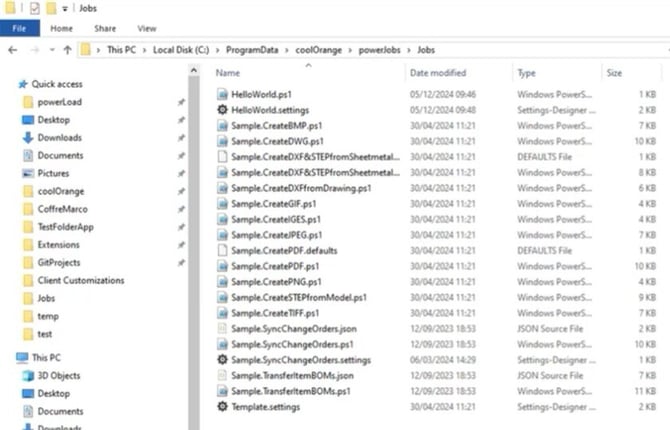This screenshot has height=430, width=670.
Task: Open Downloads in Quick access
Action: 59,138
